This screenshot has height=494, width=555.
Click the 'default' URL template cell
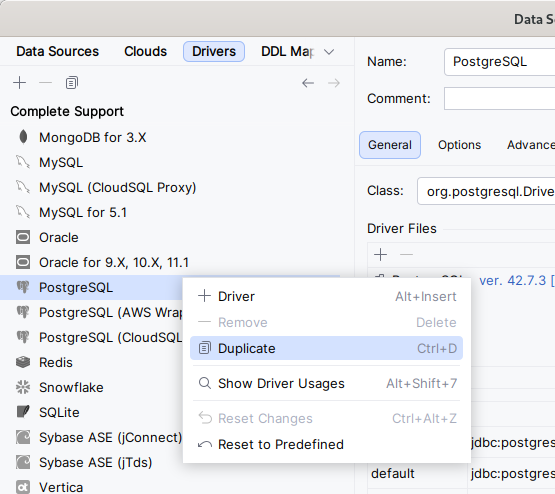[417, 473]
